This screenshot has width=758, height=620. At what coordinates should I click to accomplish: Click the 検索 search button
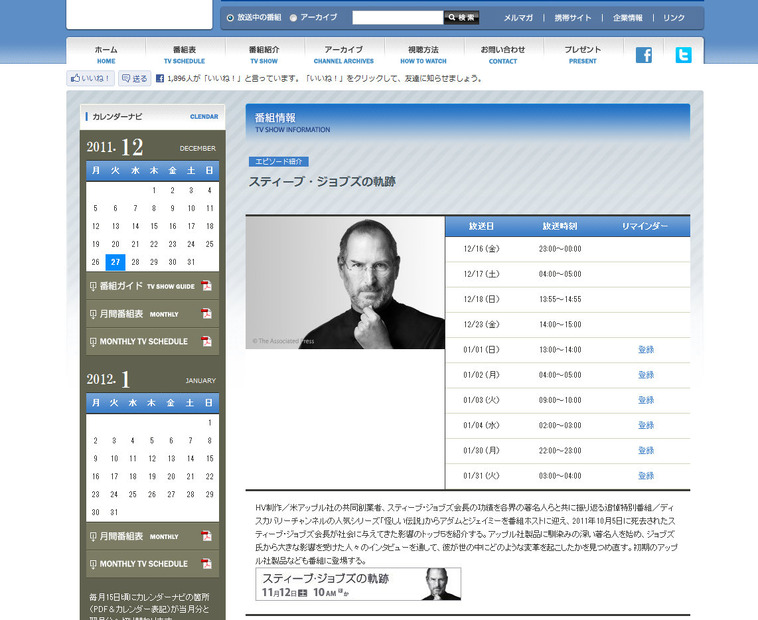[x=461, y=17]
